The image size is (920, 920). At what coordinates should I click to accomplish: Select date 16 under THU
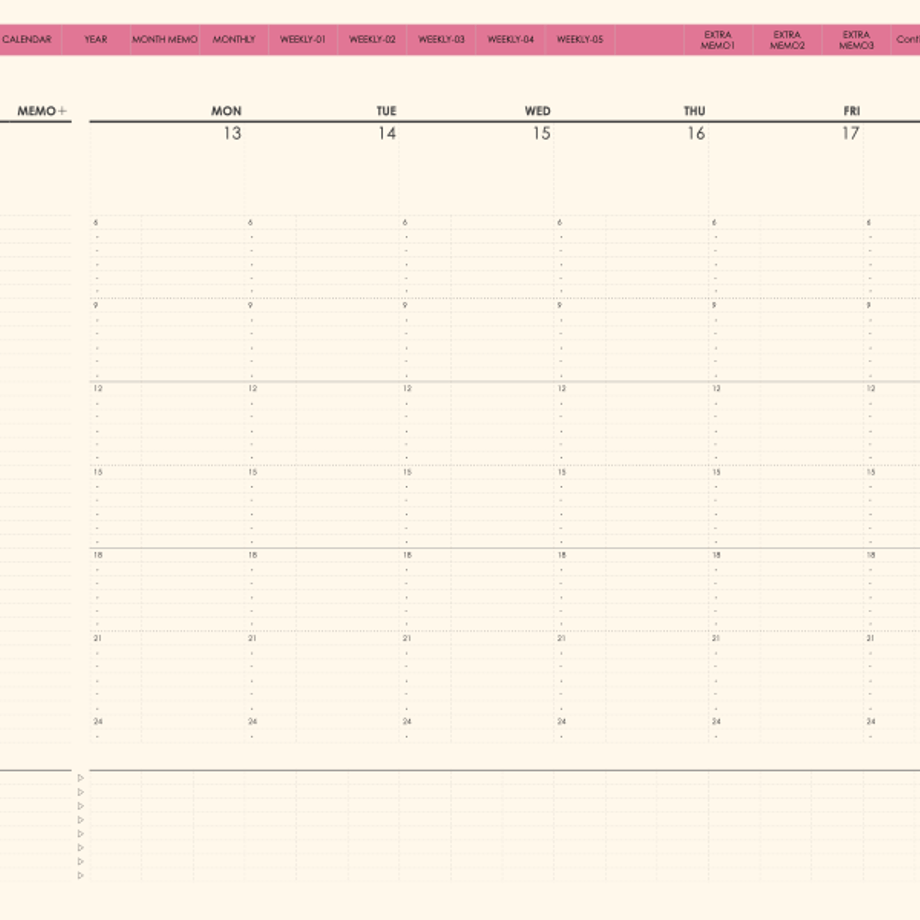(696, 133)
